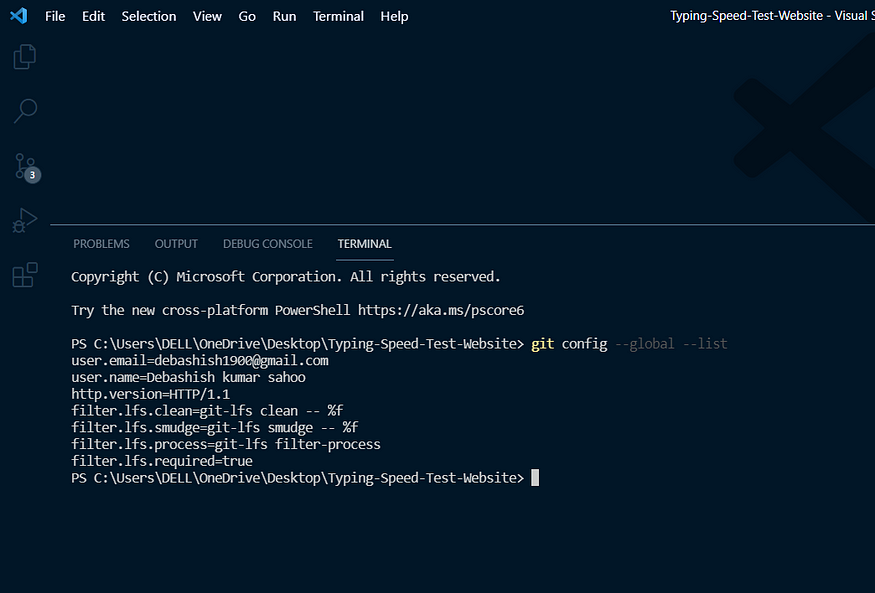Click the https://aka.ms/pscore6 link

pyautogui.click(x=441, y=310)
